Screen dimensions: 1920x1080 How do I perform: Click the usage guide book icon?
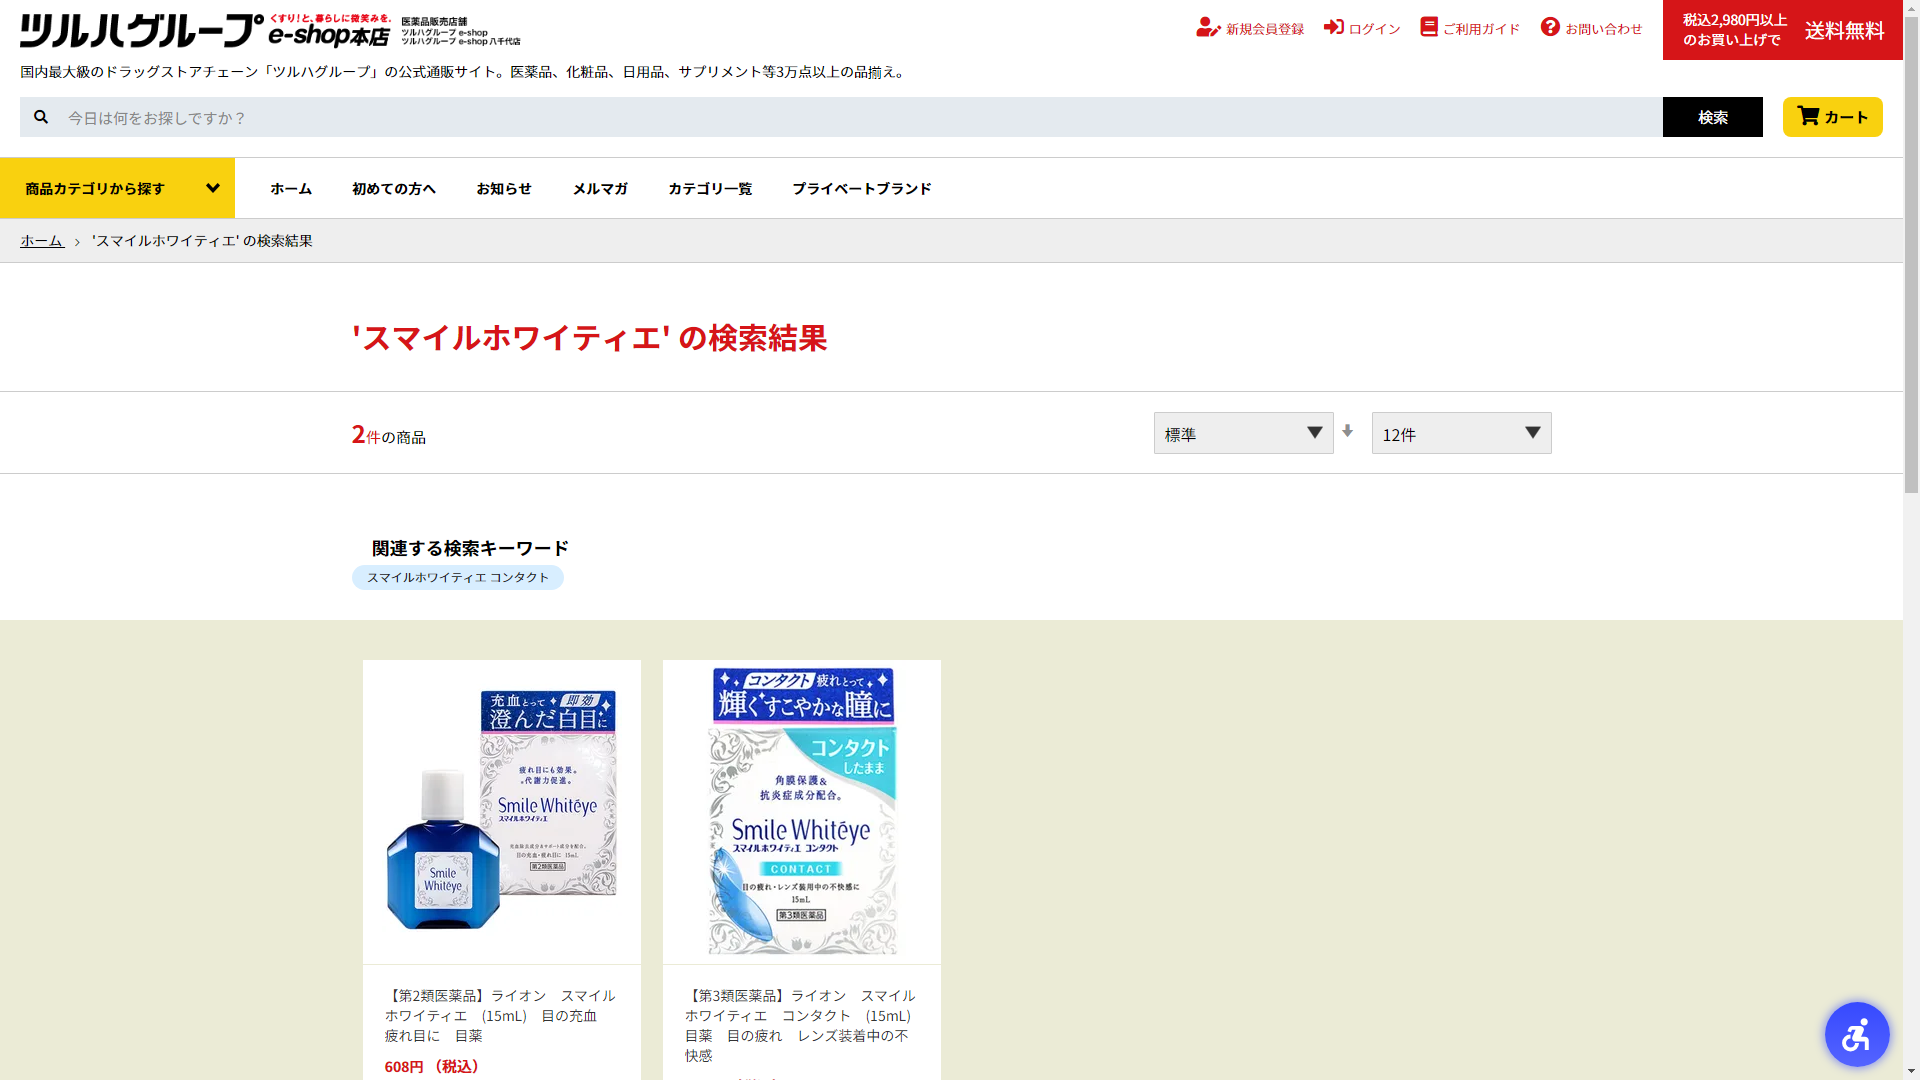(1429, 27)
